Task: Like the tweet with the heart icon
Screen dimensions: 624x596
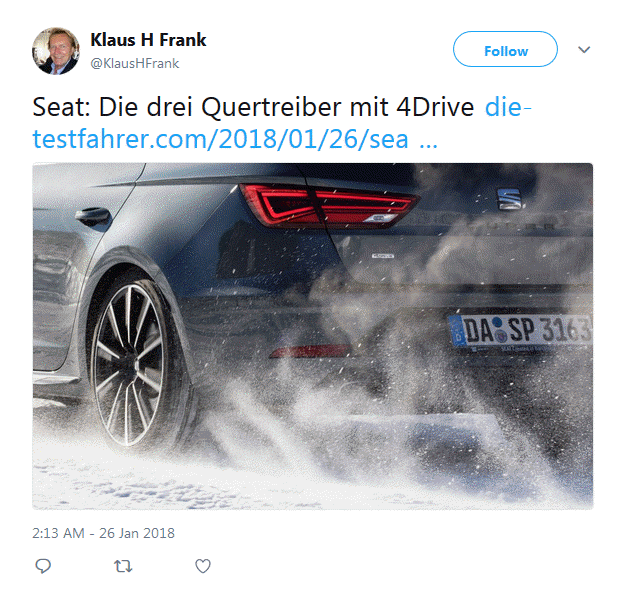Action: pos(203,566)
